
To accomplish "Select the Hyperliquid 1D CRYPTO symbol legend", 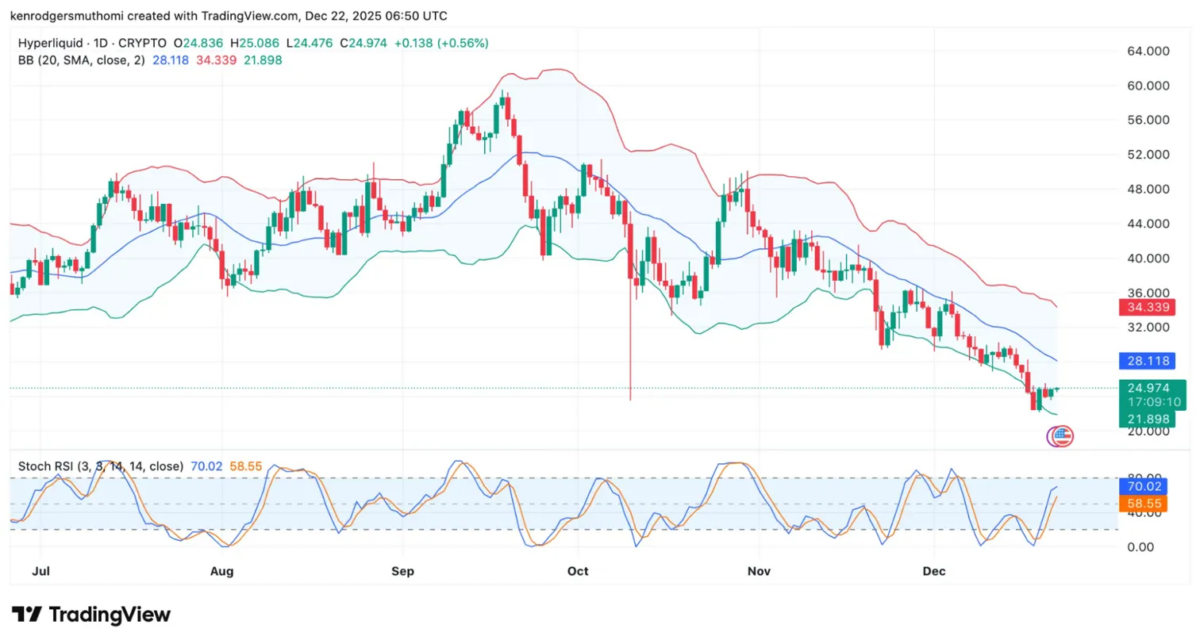I will click(x=92, y=43).
